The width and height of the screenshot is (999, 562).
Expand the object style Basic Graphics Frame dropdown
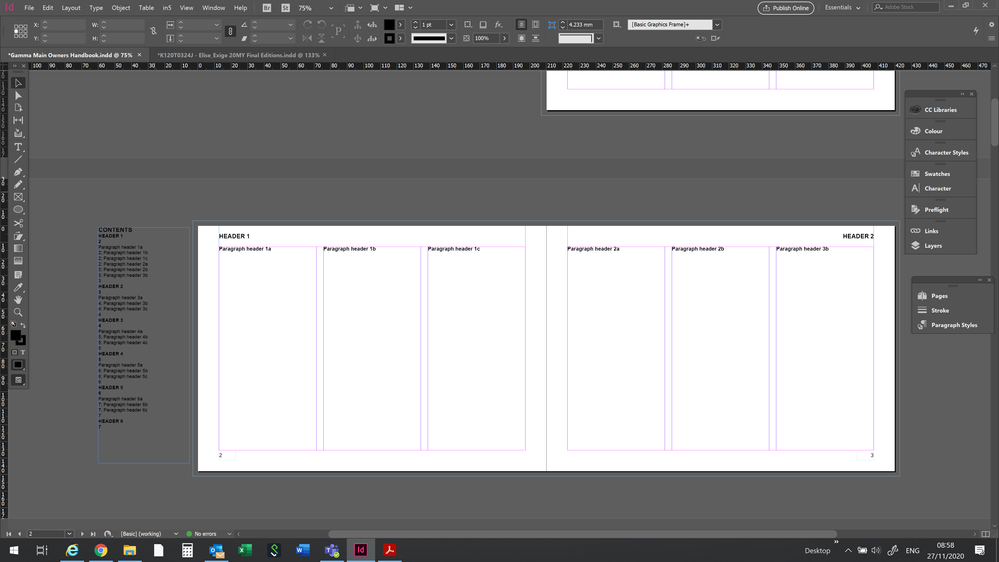tap(717, 25)
